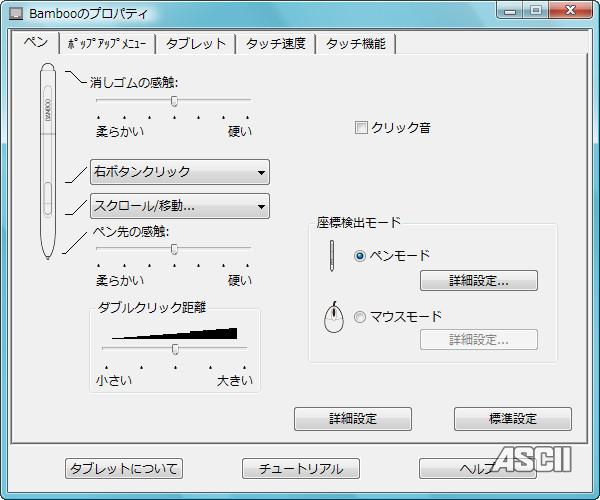Click the Bamboo window title bar icon
600x500 pixels.
click(x=16, y=14)
